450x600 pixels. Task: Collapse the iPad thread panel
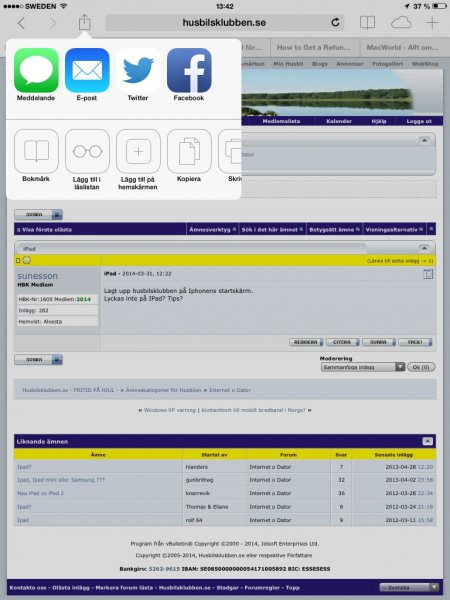click(424, 248)
